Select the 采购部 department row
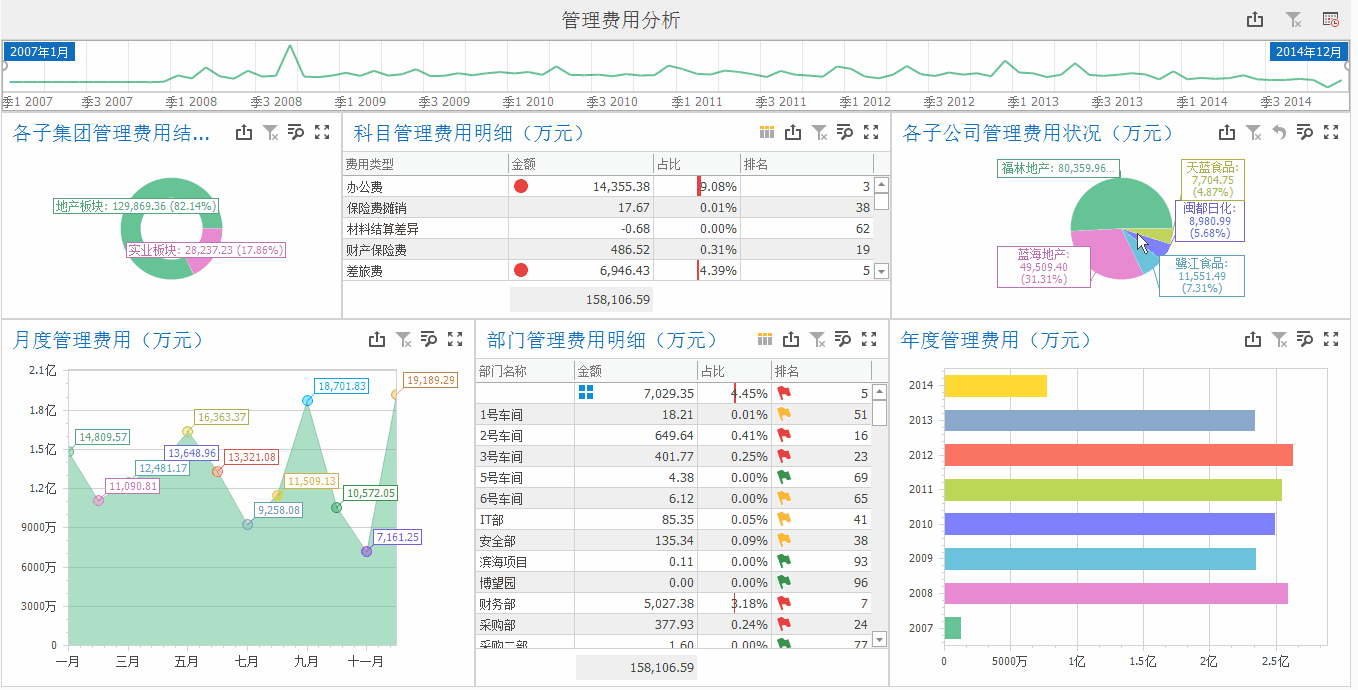1358x690 pixels. point(674,624)
